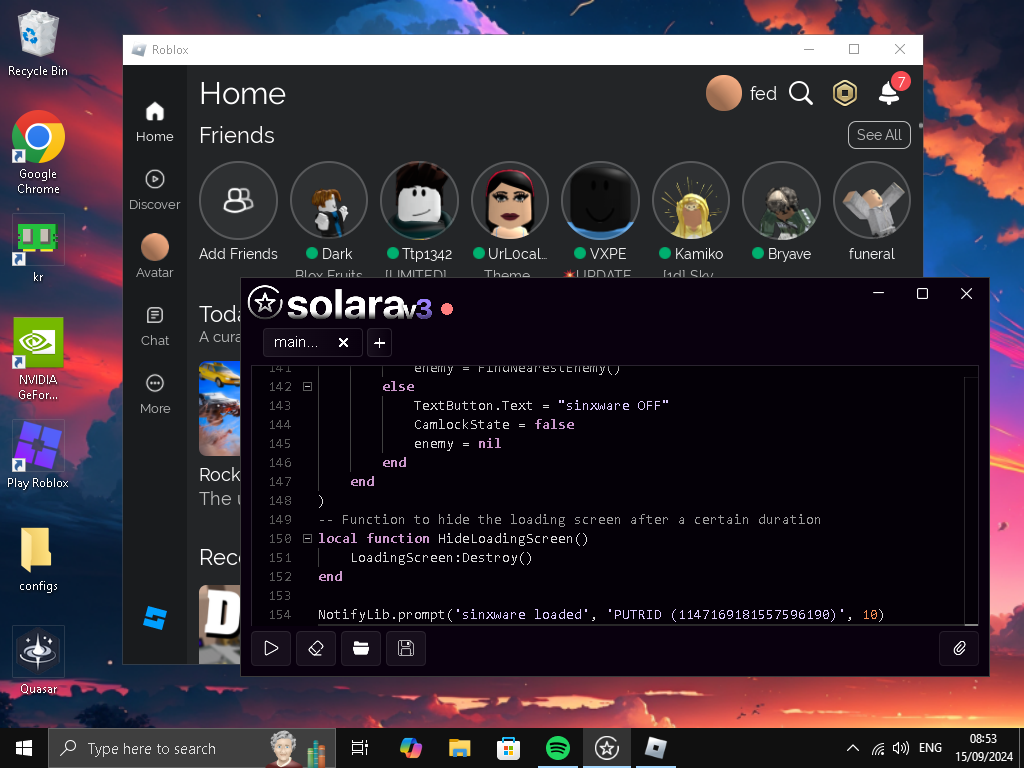Open Google Chrome desktop shortcut

coord(38,153)
